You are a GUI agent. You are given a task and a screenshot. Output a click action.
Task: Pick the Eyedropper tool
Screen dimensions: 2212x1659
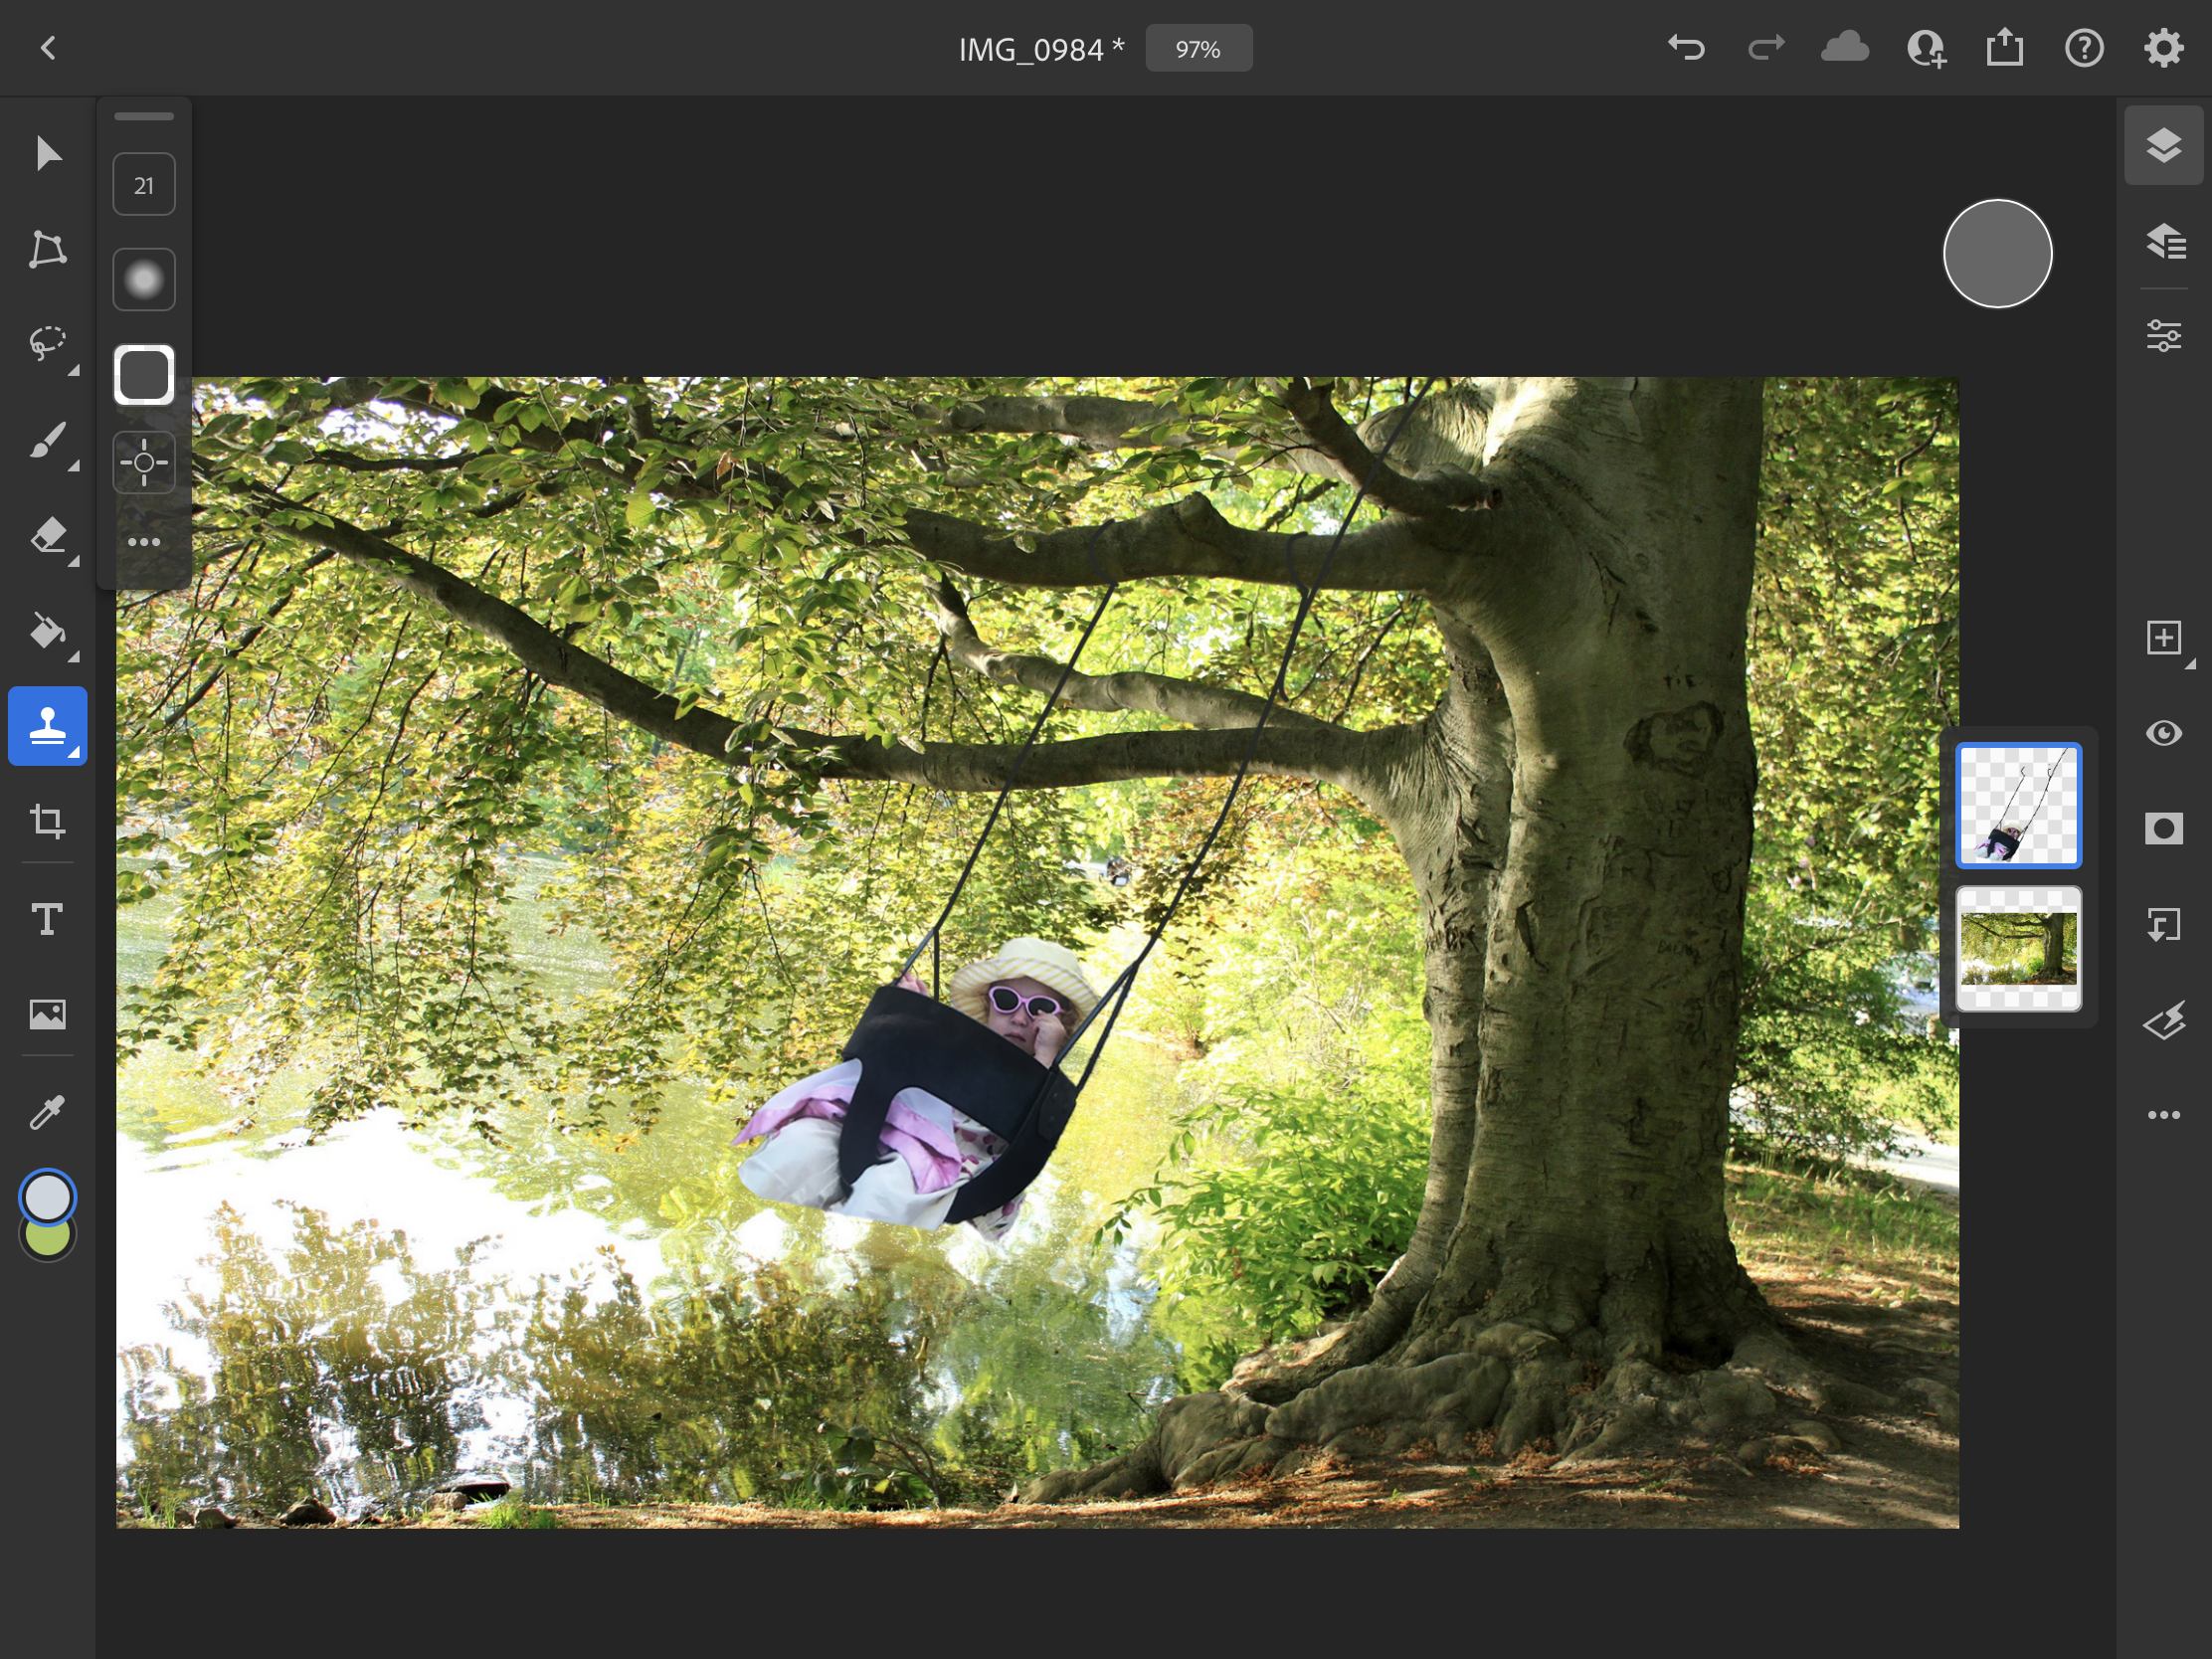pyautogui.click(x=47, y=1110)
